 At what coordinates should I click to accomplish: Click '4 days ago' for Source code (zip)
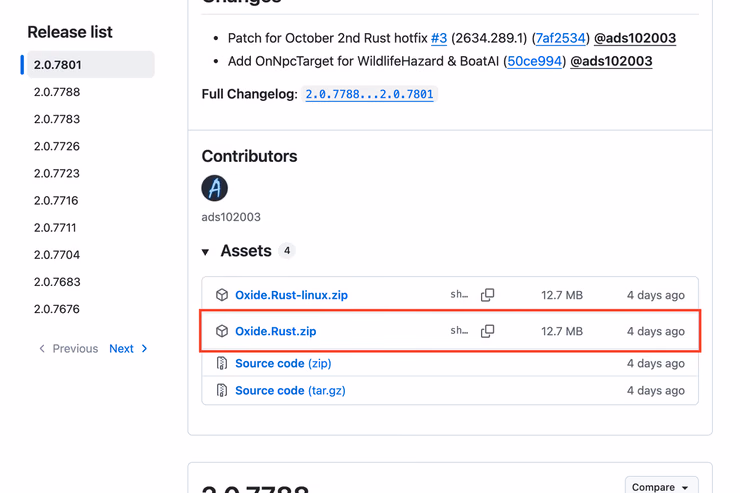pyautogui.click(x=656, y=363)
